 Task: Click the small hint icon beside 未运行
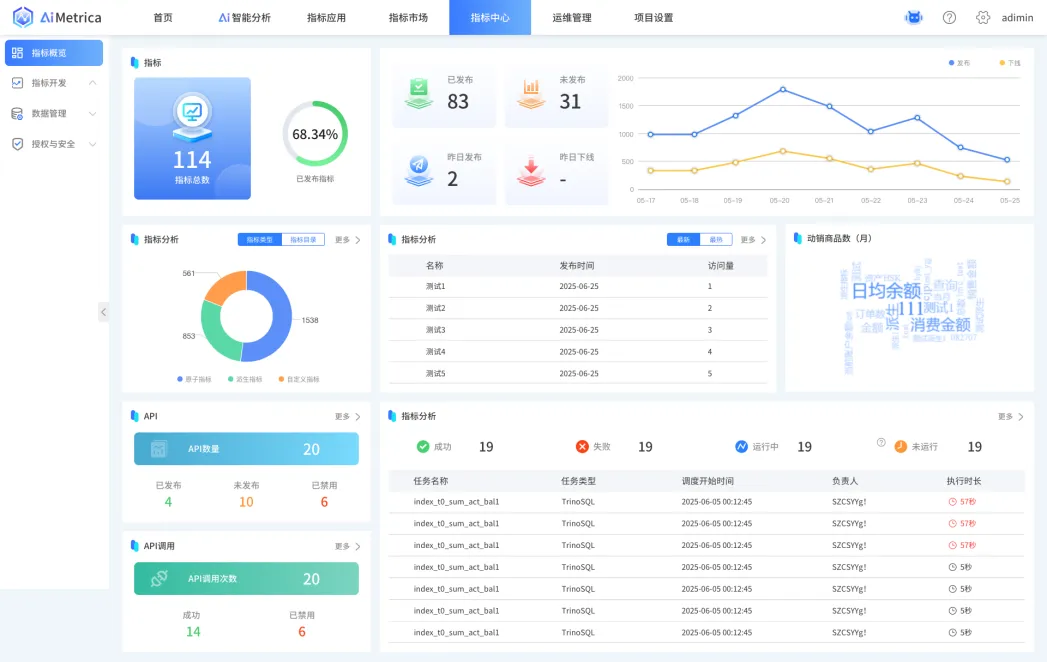pos(881,442)
